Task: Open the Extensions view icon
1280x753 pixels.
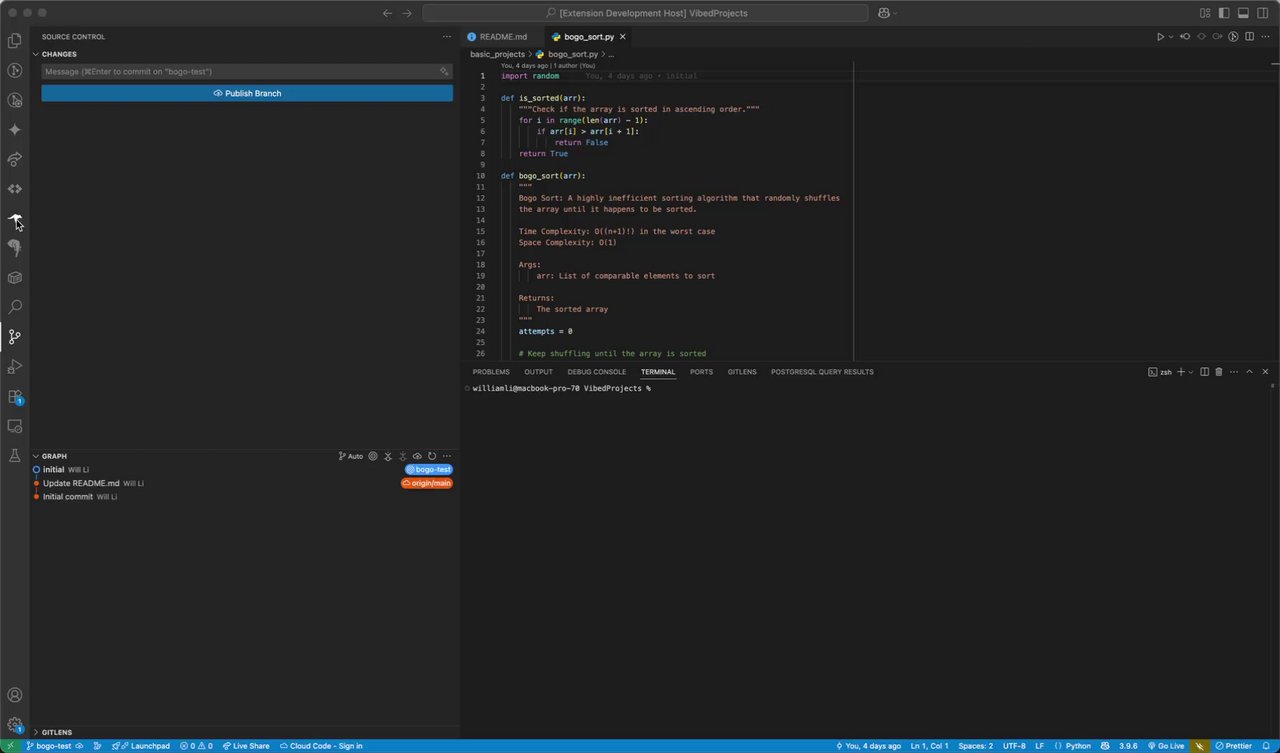Action: [x=15, y=397]
